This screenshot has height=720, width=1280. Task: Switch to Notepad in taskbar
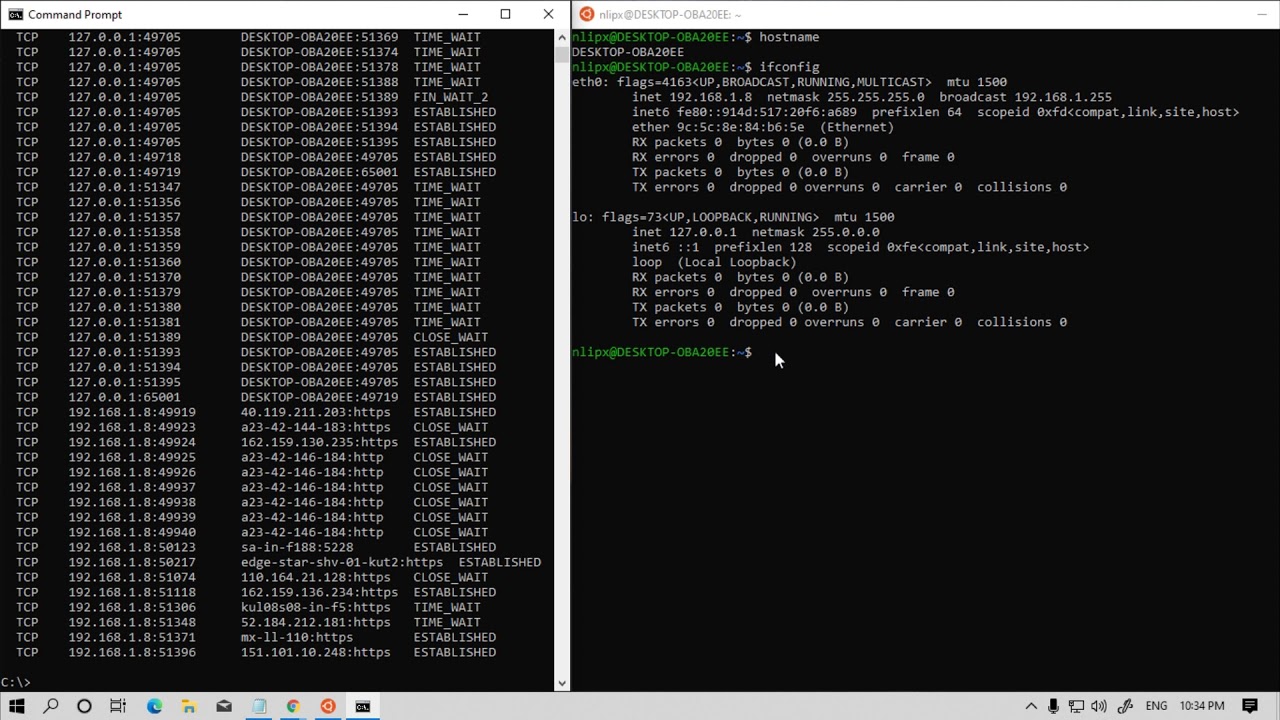[259, 706]
